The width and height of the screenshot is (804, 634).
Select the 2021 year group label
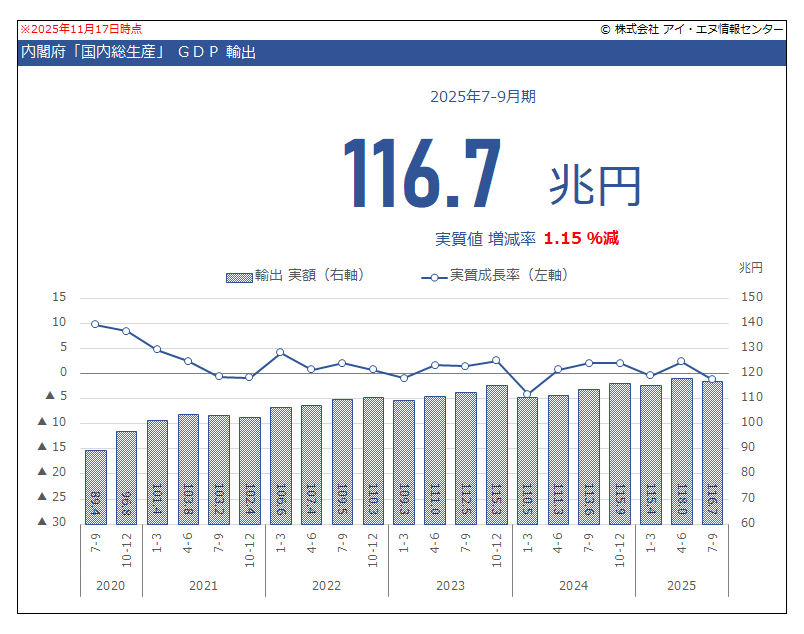tap(203, 585)
